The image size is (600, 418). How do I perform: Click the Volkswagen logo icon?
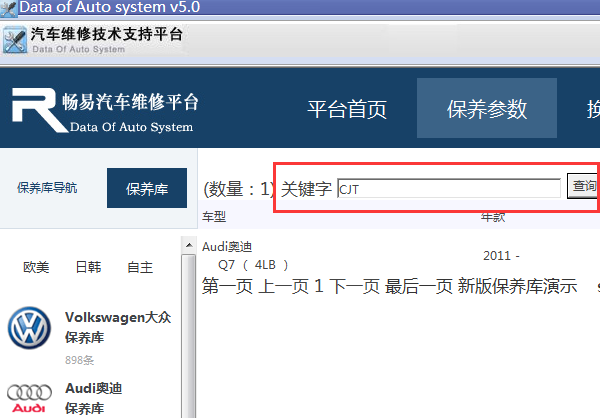29,328
